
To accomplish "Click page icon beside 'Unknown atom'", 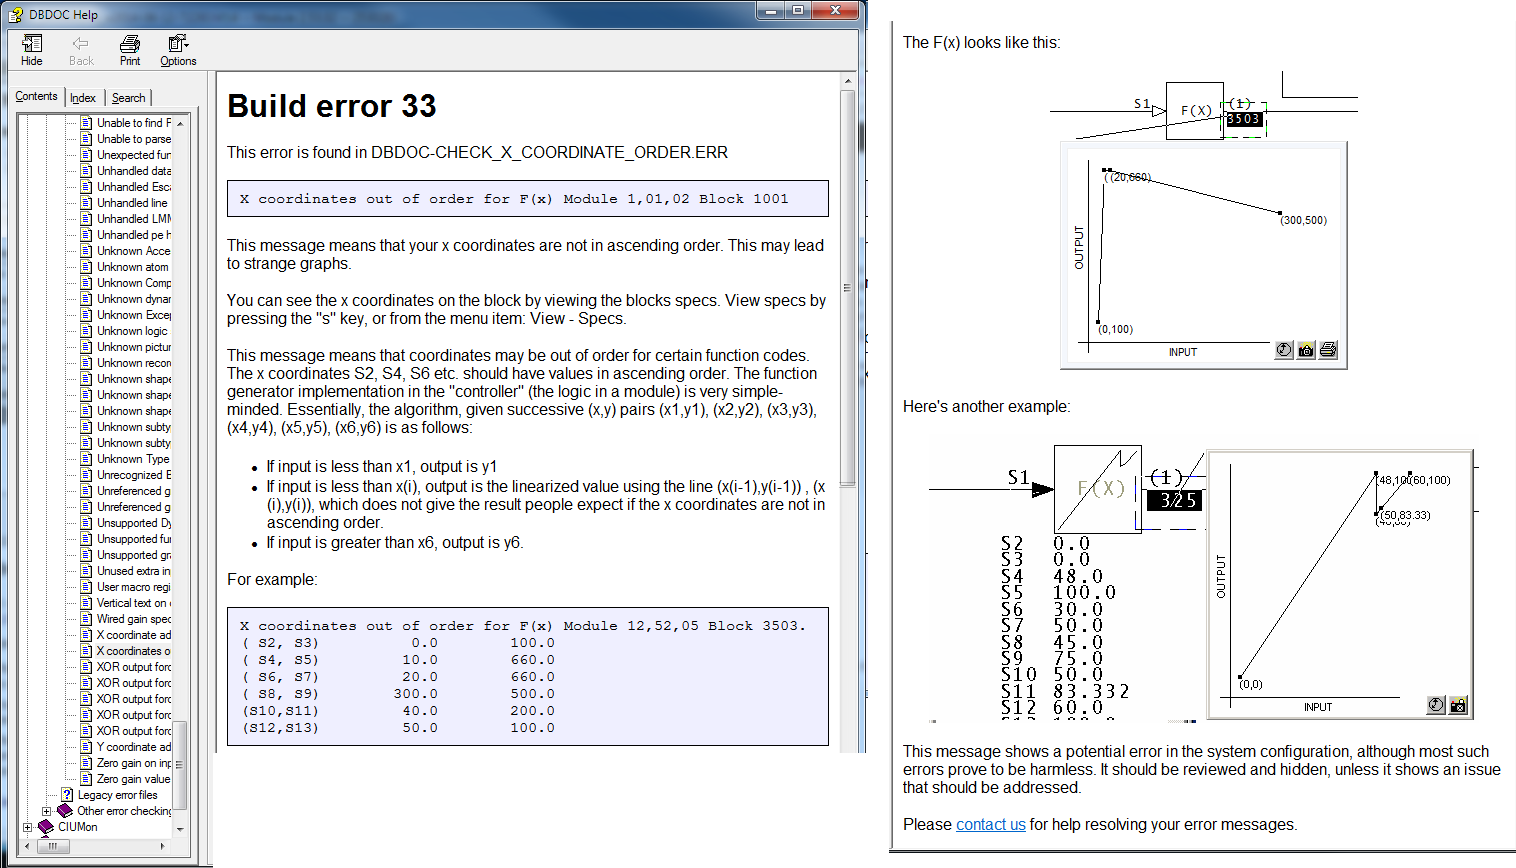I will [x=86, y=267].
